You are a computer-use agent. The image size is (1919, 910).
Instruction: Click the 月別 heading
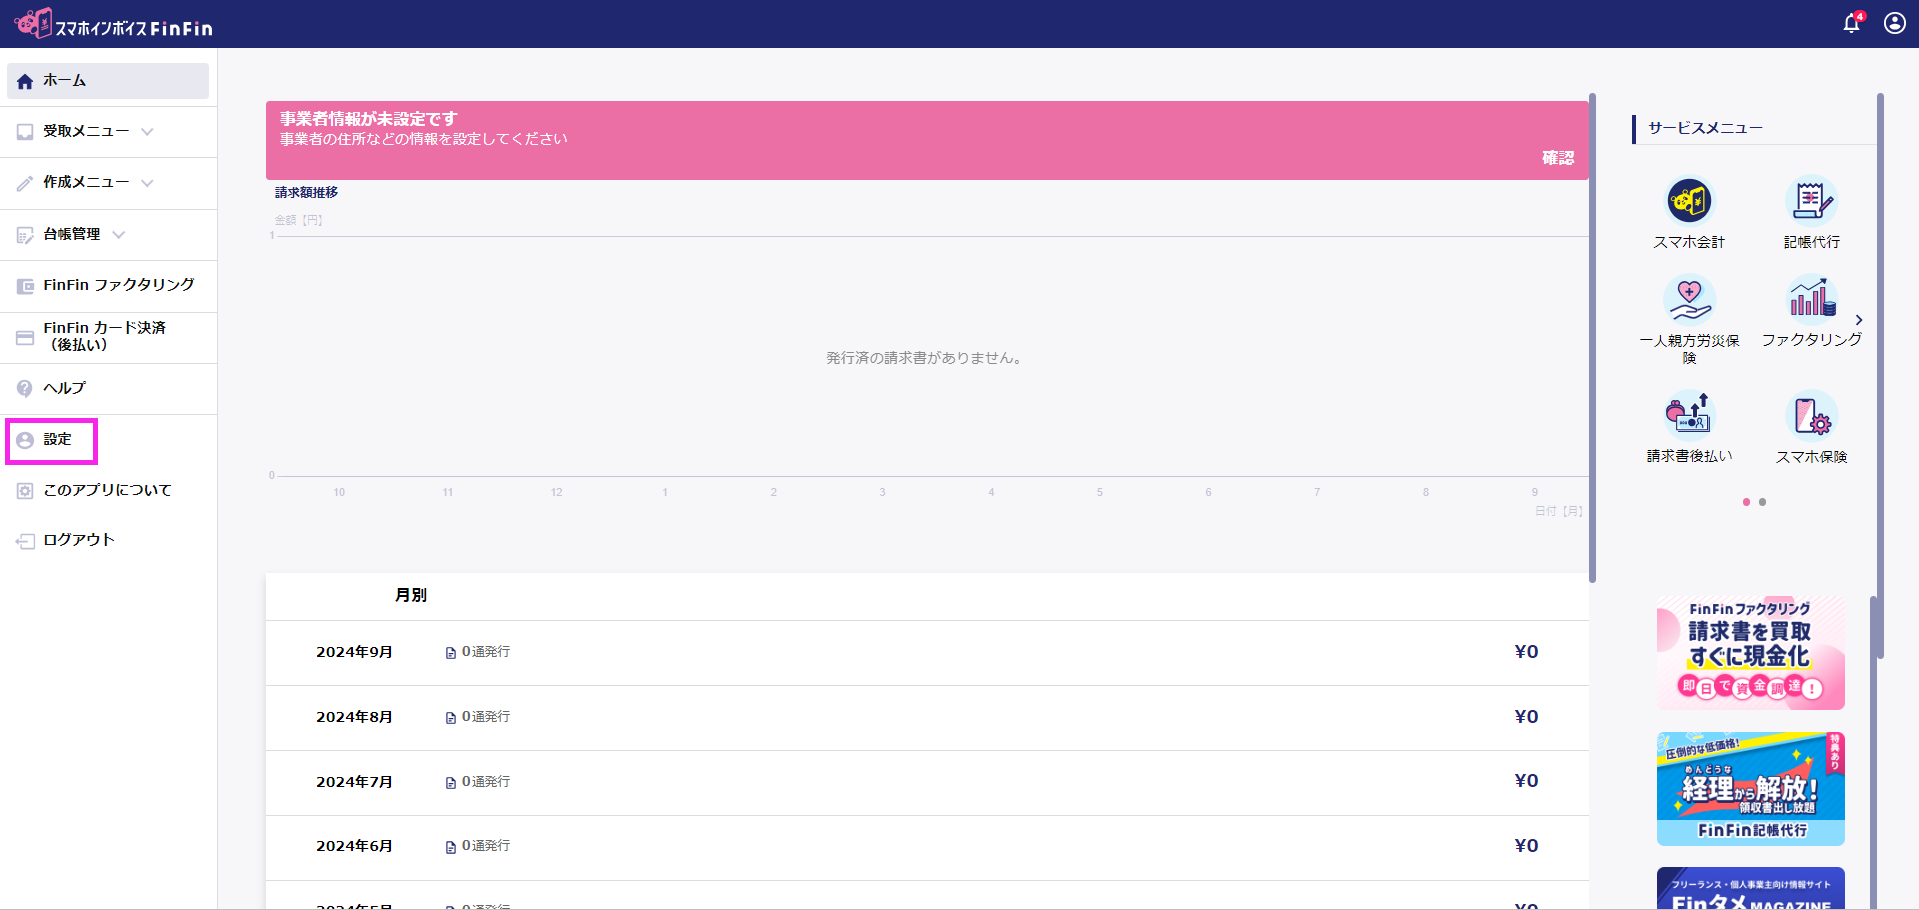click(411, 595)
